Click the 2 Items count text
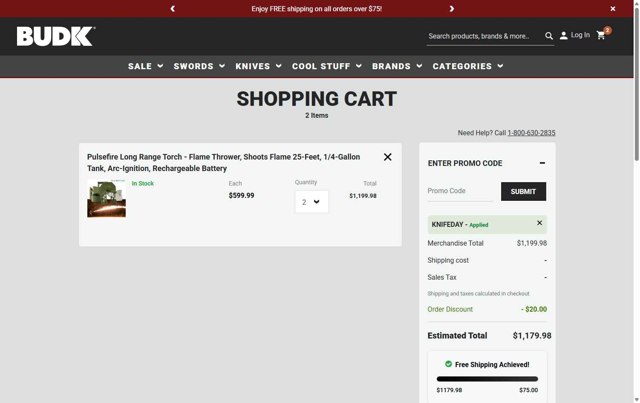This screenshot has width=640, height=403. [317, 116]
